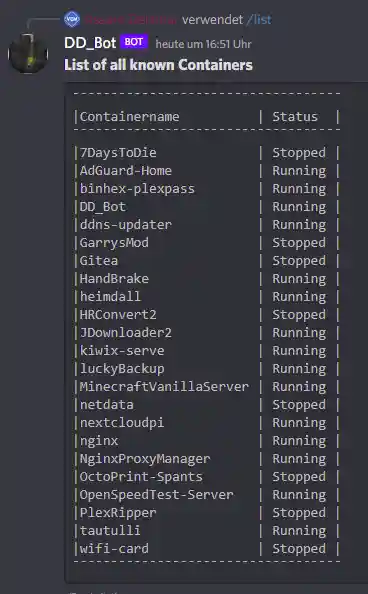
Task: Click DD_Bot entry in the container table
Action: point(103,207)
